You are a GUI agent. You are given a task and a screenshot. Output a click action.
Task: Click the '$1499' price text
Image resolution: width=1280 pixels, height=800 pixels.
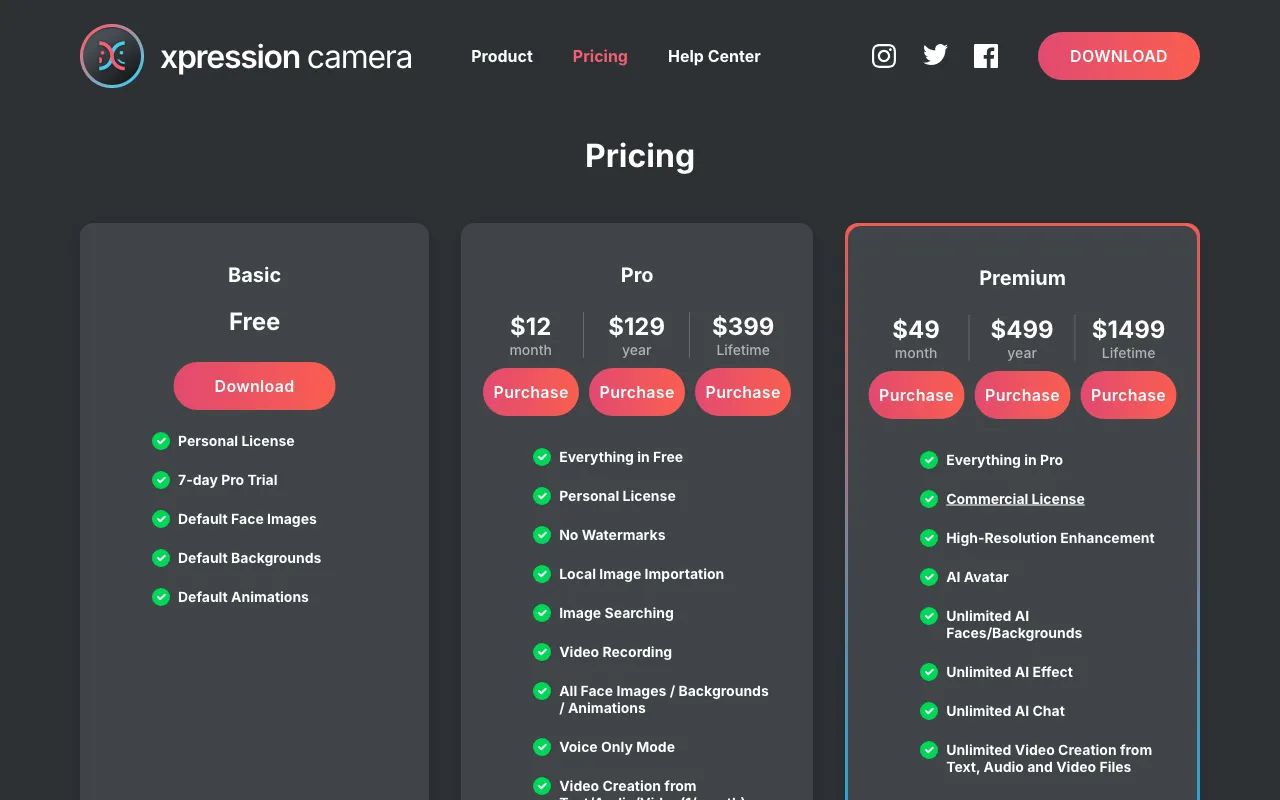1128,329
